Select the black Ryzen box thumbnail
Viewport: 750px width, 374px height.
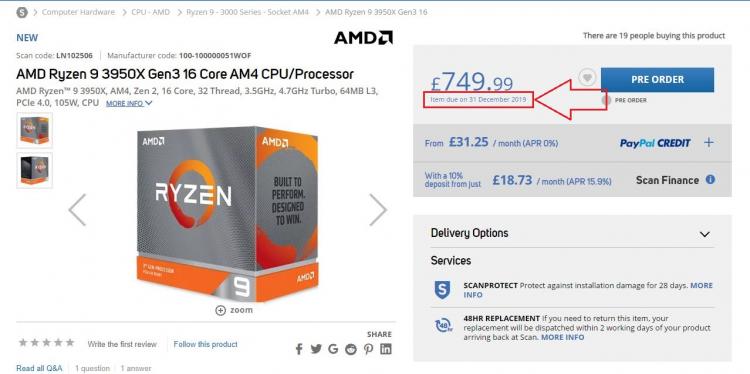(34, 170)
